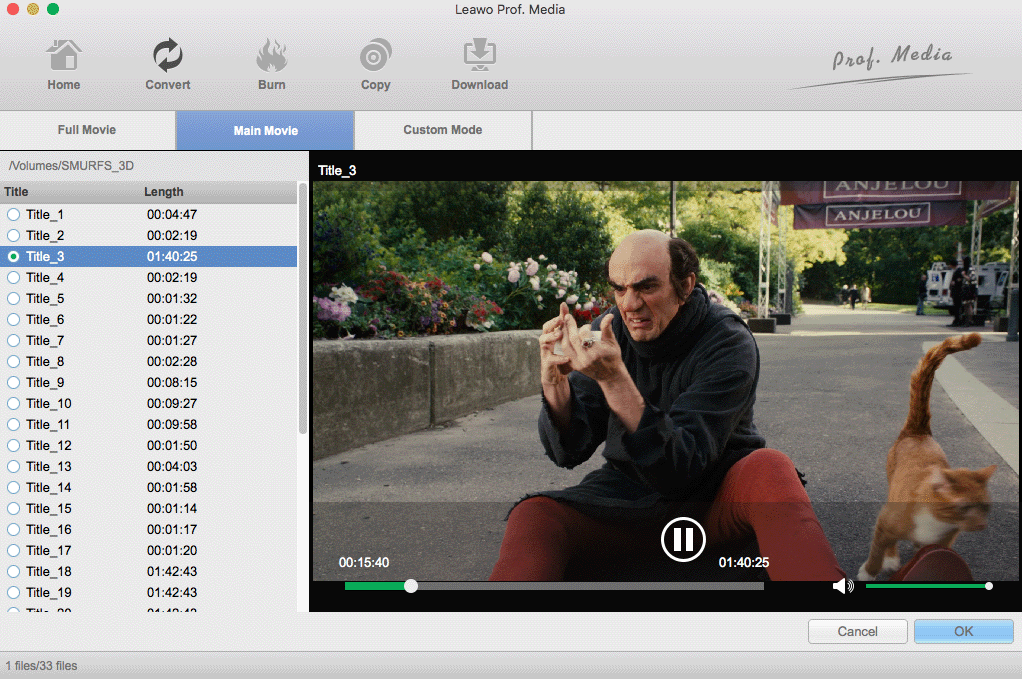Click the Length column header

[x=164, y=192]
